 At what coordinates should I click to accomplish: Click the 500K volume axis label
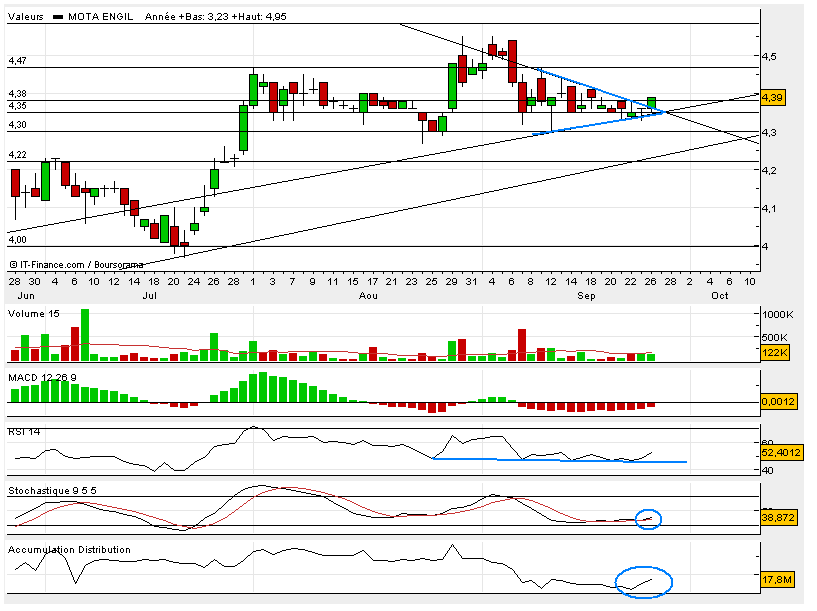775,338
